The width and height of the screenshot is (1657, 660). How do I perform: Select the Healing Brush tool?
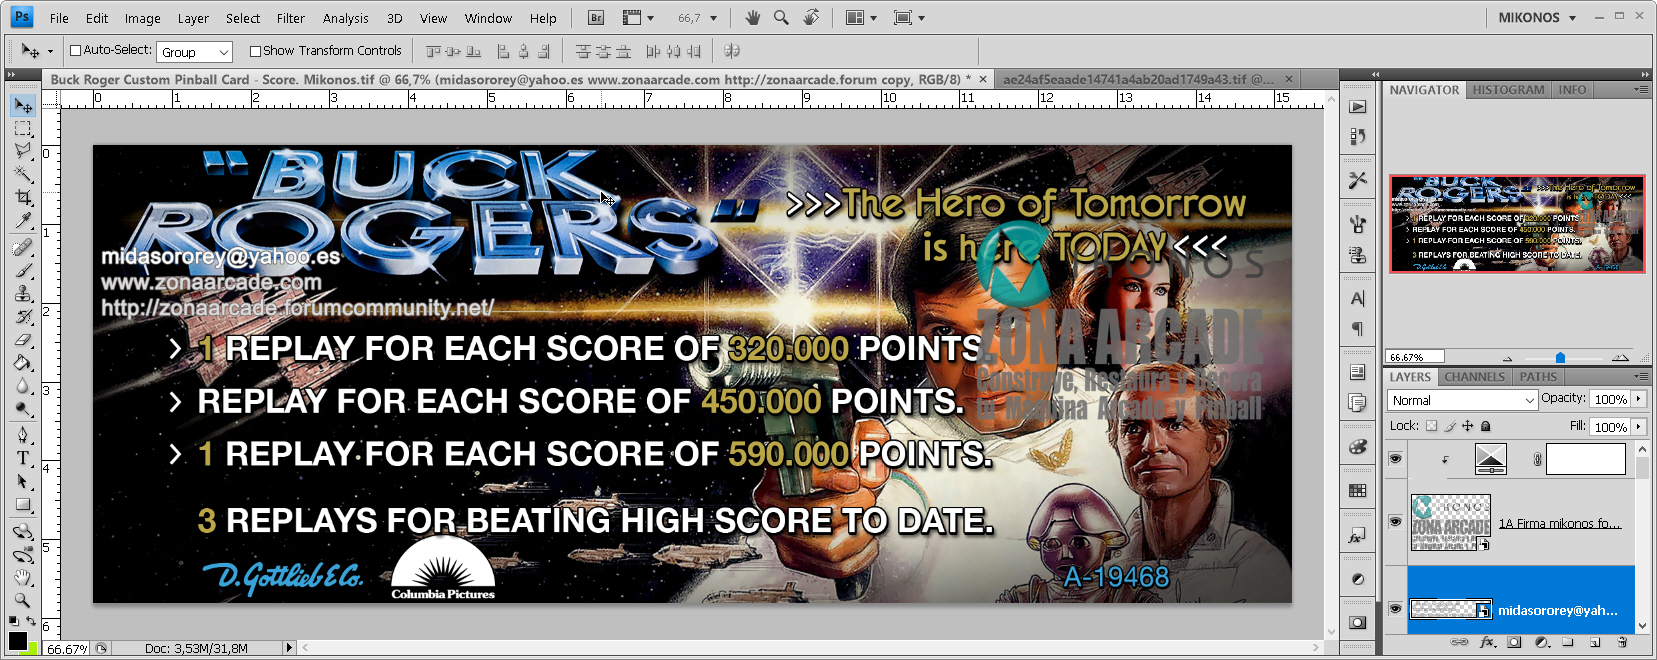pyautogui.click(x=22, y=248)
